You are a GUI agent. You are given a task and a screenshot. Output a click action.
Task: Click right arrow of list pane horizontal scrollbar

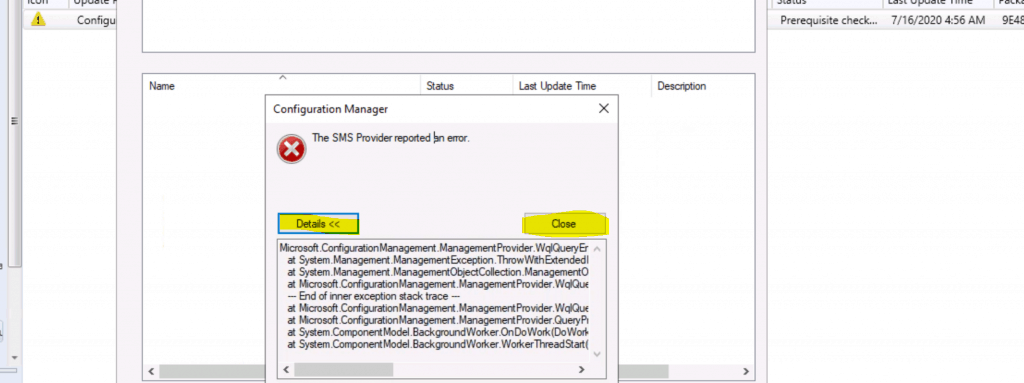pos(746,371)
